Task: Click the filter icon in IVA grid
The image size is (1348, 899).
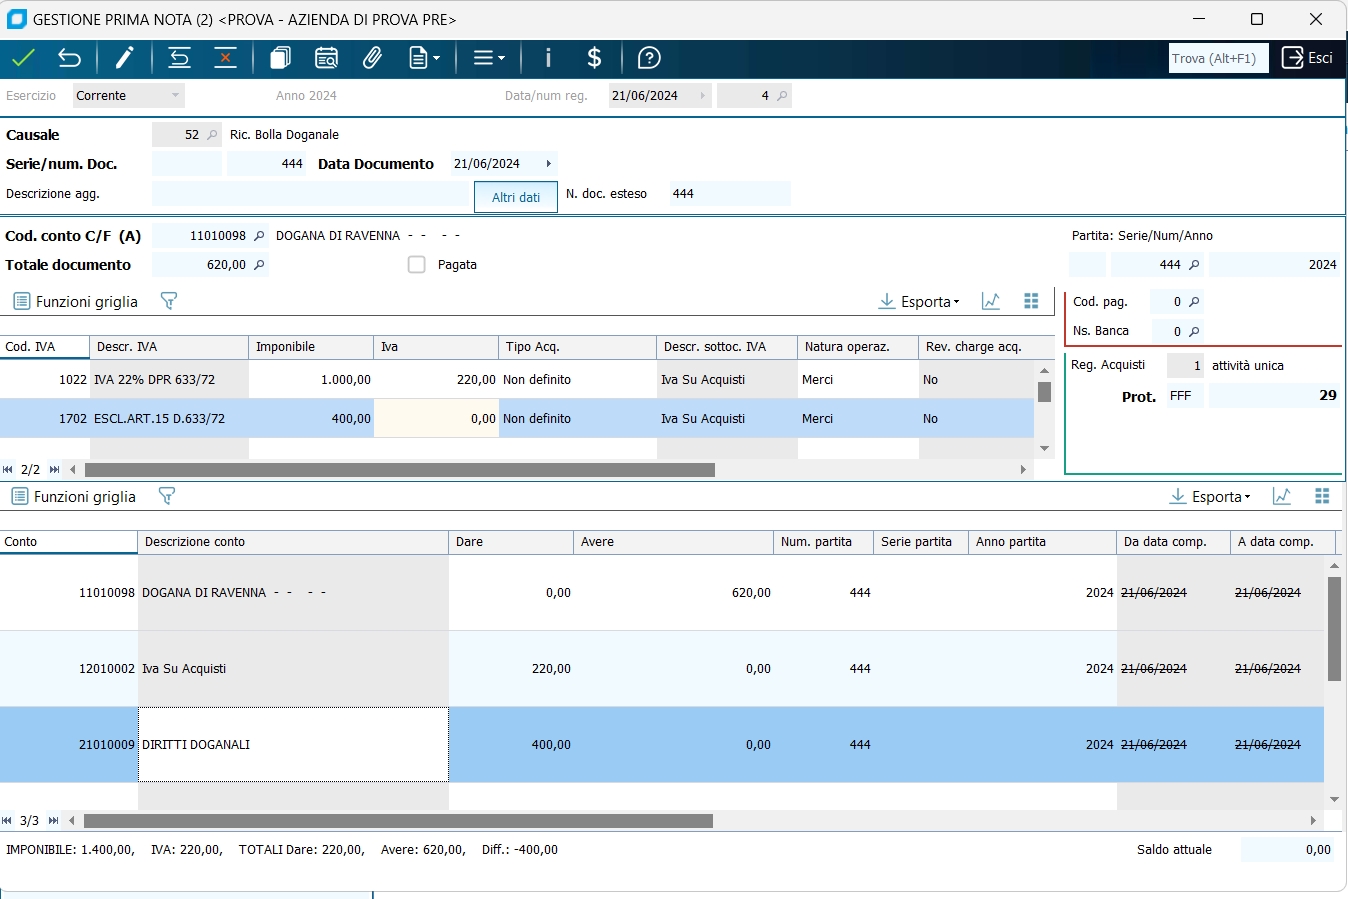Action: pyautogui.click(x=168, y=301)
